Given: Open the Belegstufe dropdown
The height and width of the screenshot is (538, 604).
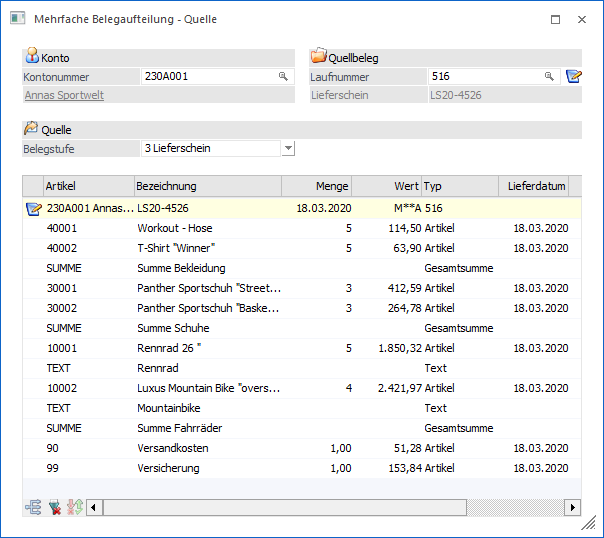Looking at the screenshot, I should click(x=288, y=148).
